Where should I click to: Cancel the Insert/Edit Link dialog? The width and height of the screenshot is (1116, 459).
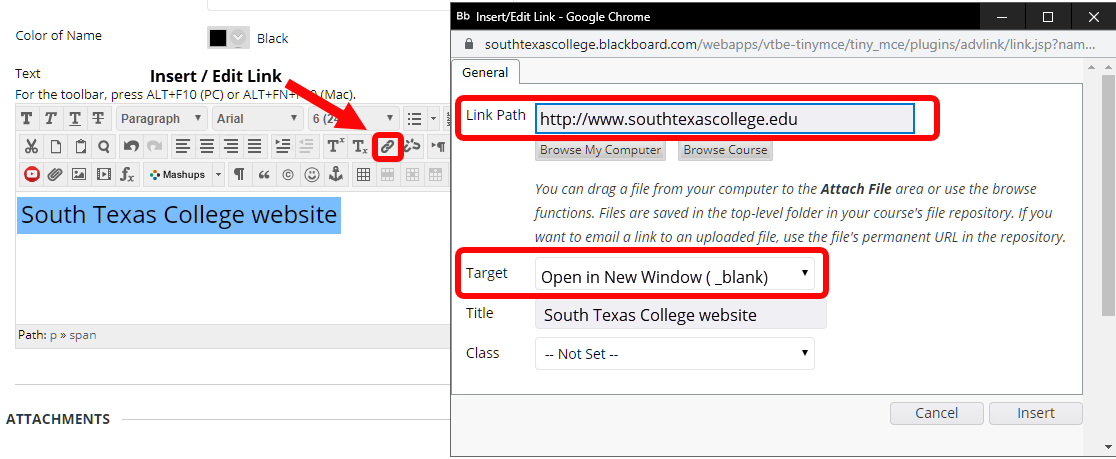pyautogui.click(x=937, y=413)
